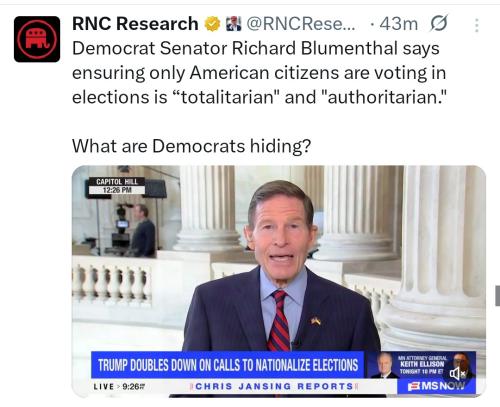Click the slashed-circle icon next to 43m
This screenshot has height=407, width=500.
coord(439,23)
